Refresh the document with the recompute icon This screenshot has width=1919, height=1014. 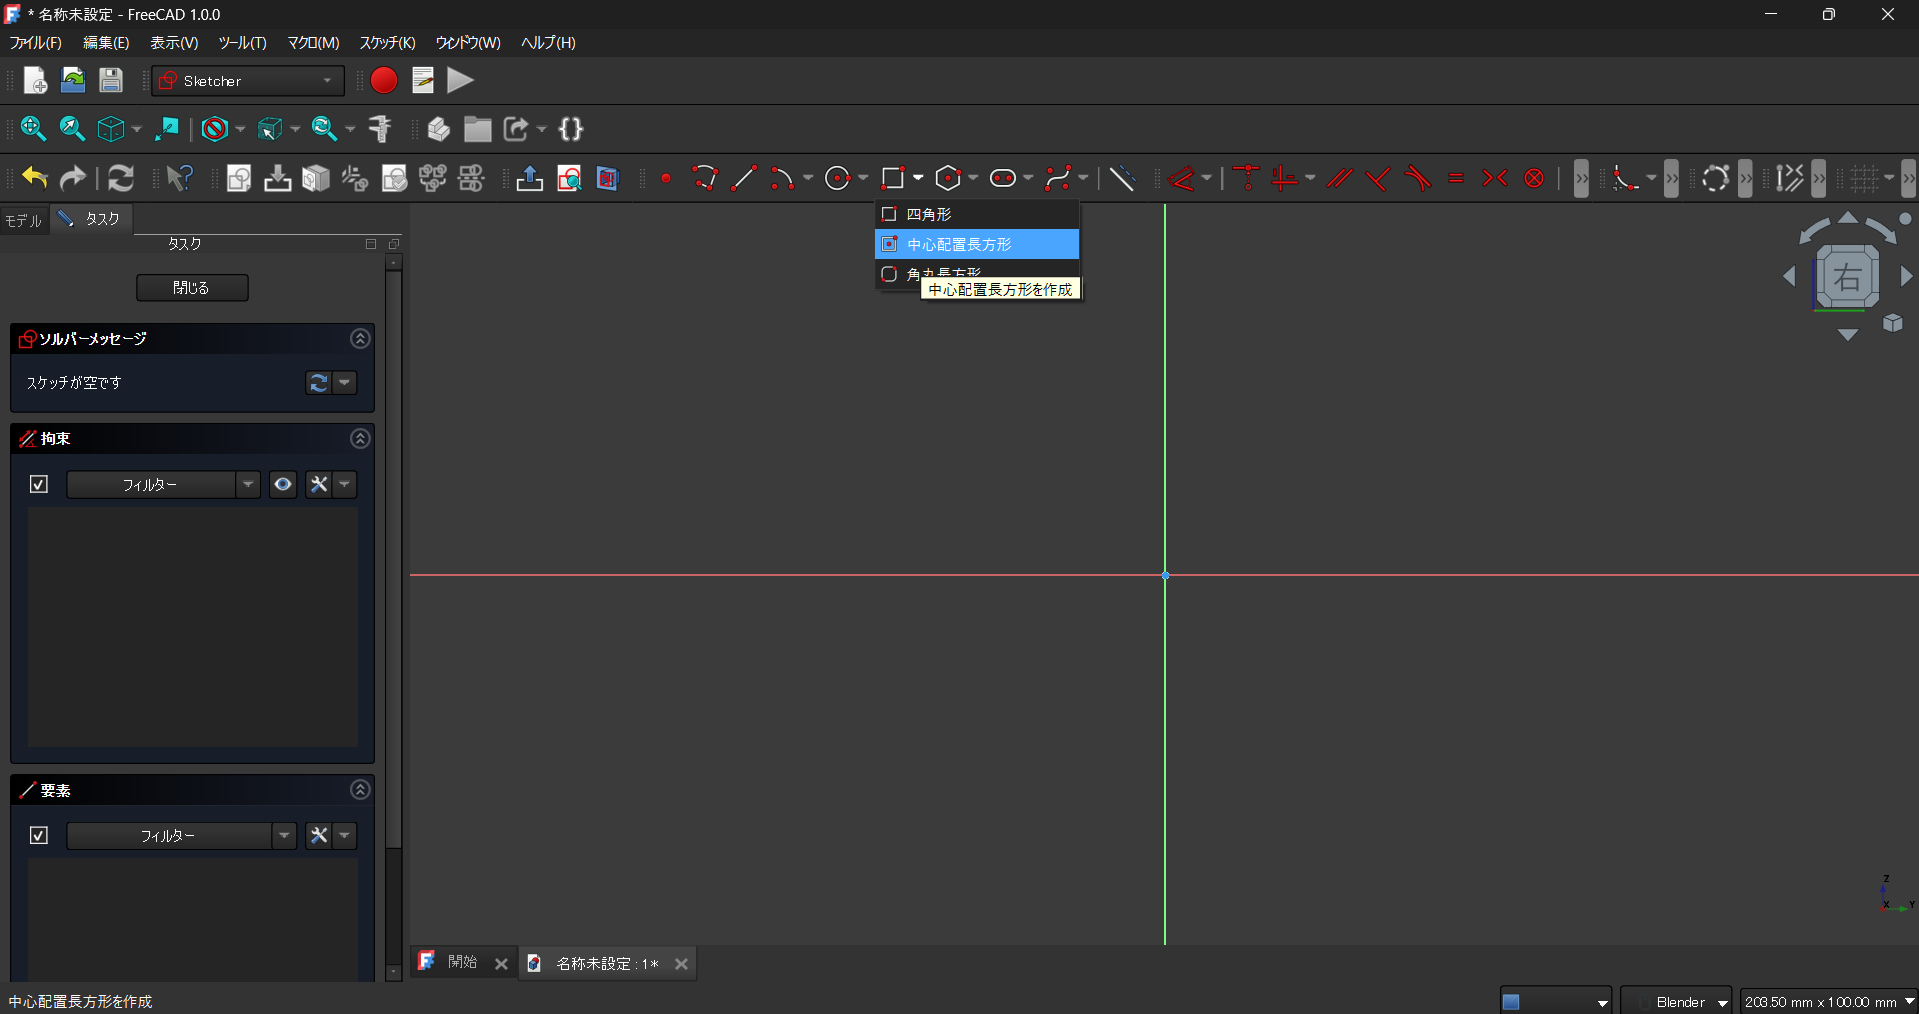[121, 178]
